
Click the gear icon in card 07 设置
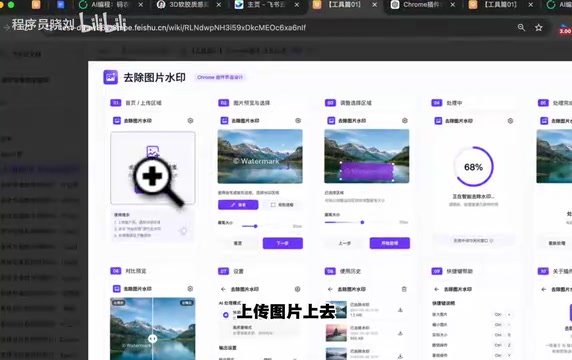pyautogui.click(x=297, y=289)
